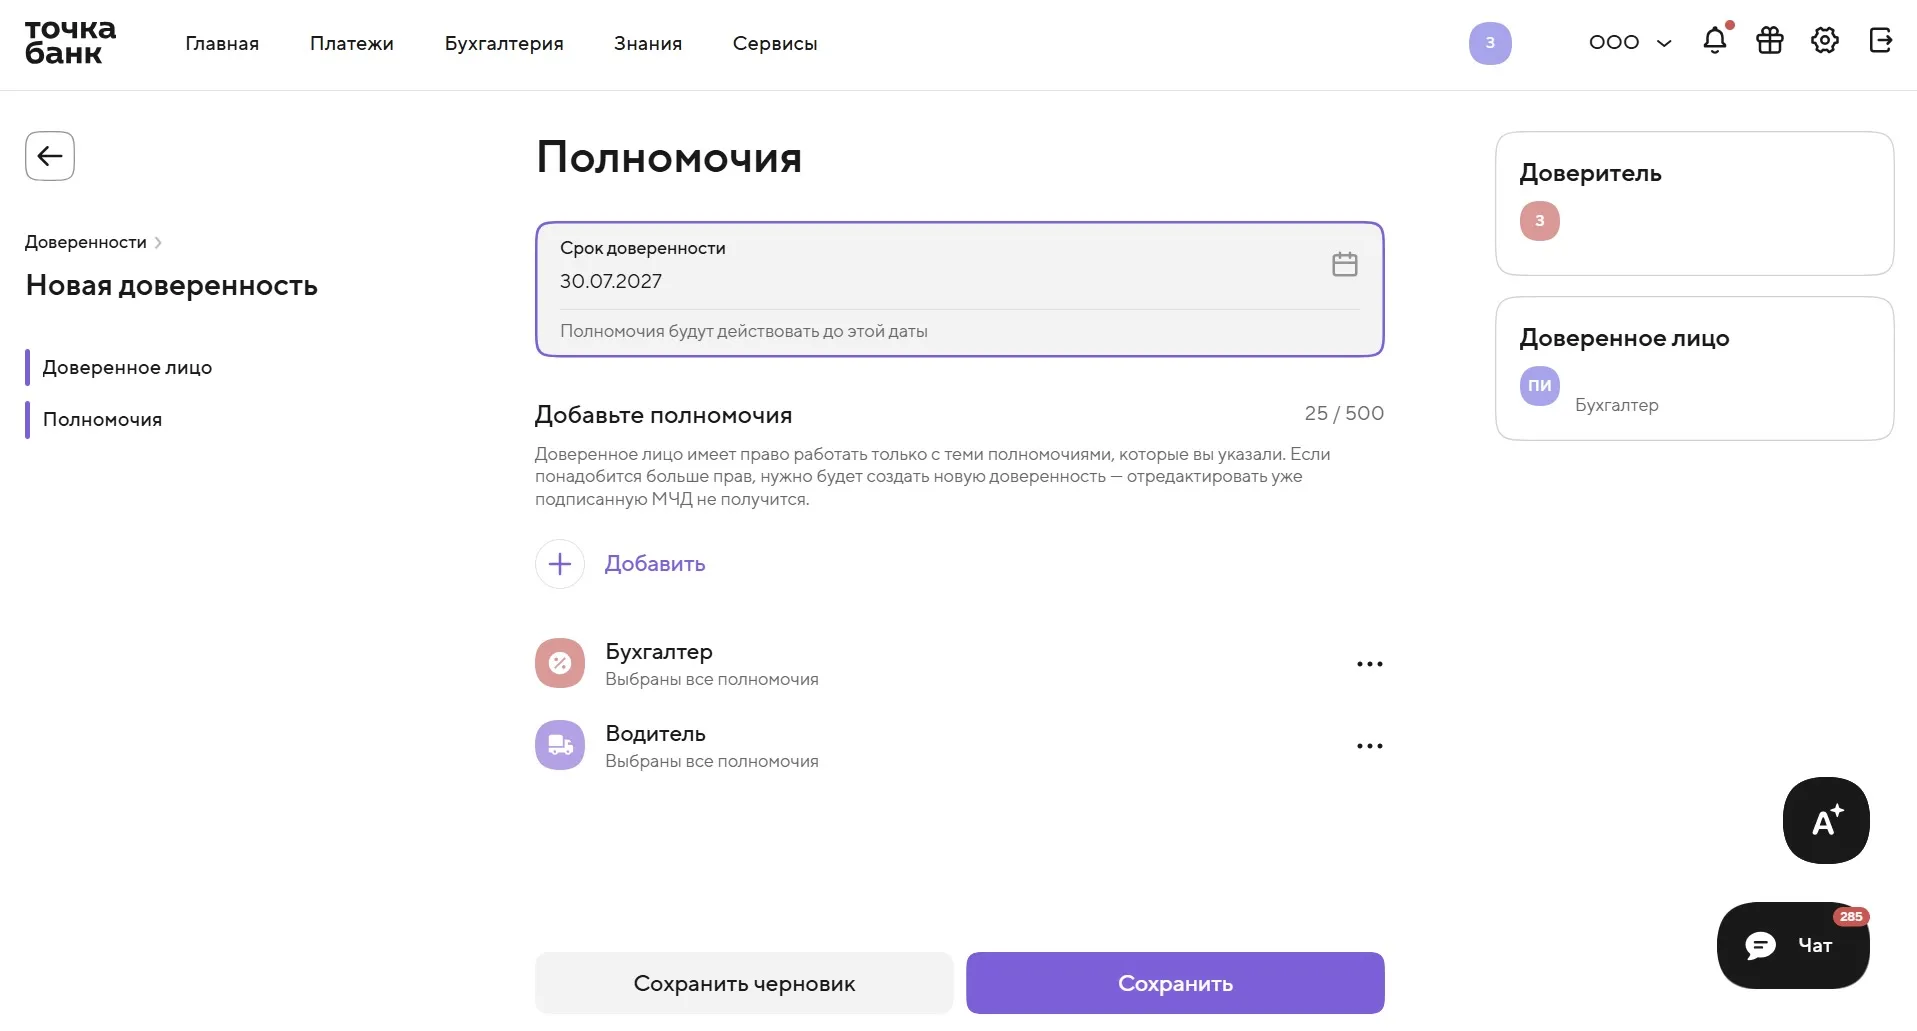
Task: Click Сохранить черновик button
Action: click(x=744, y=983)
